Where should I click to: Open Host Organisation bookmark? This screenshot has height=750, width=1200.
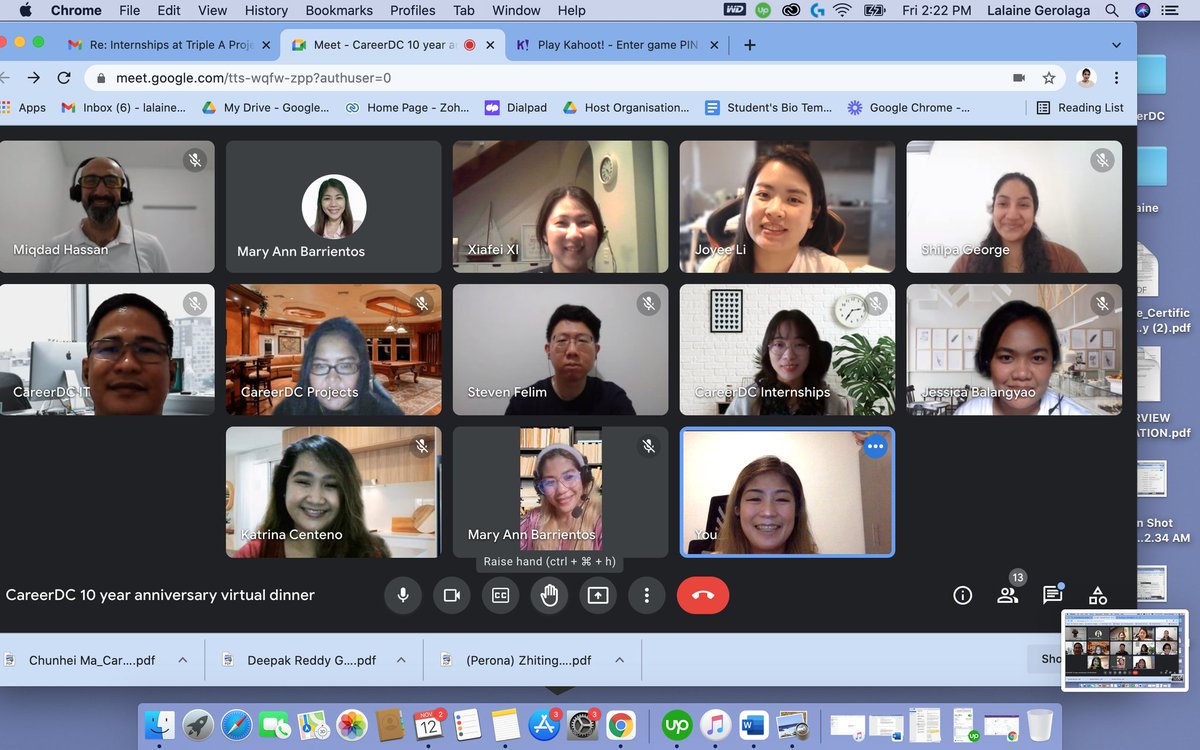pyautogui.click(x=626, y=107)
